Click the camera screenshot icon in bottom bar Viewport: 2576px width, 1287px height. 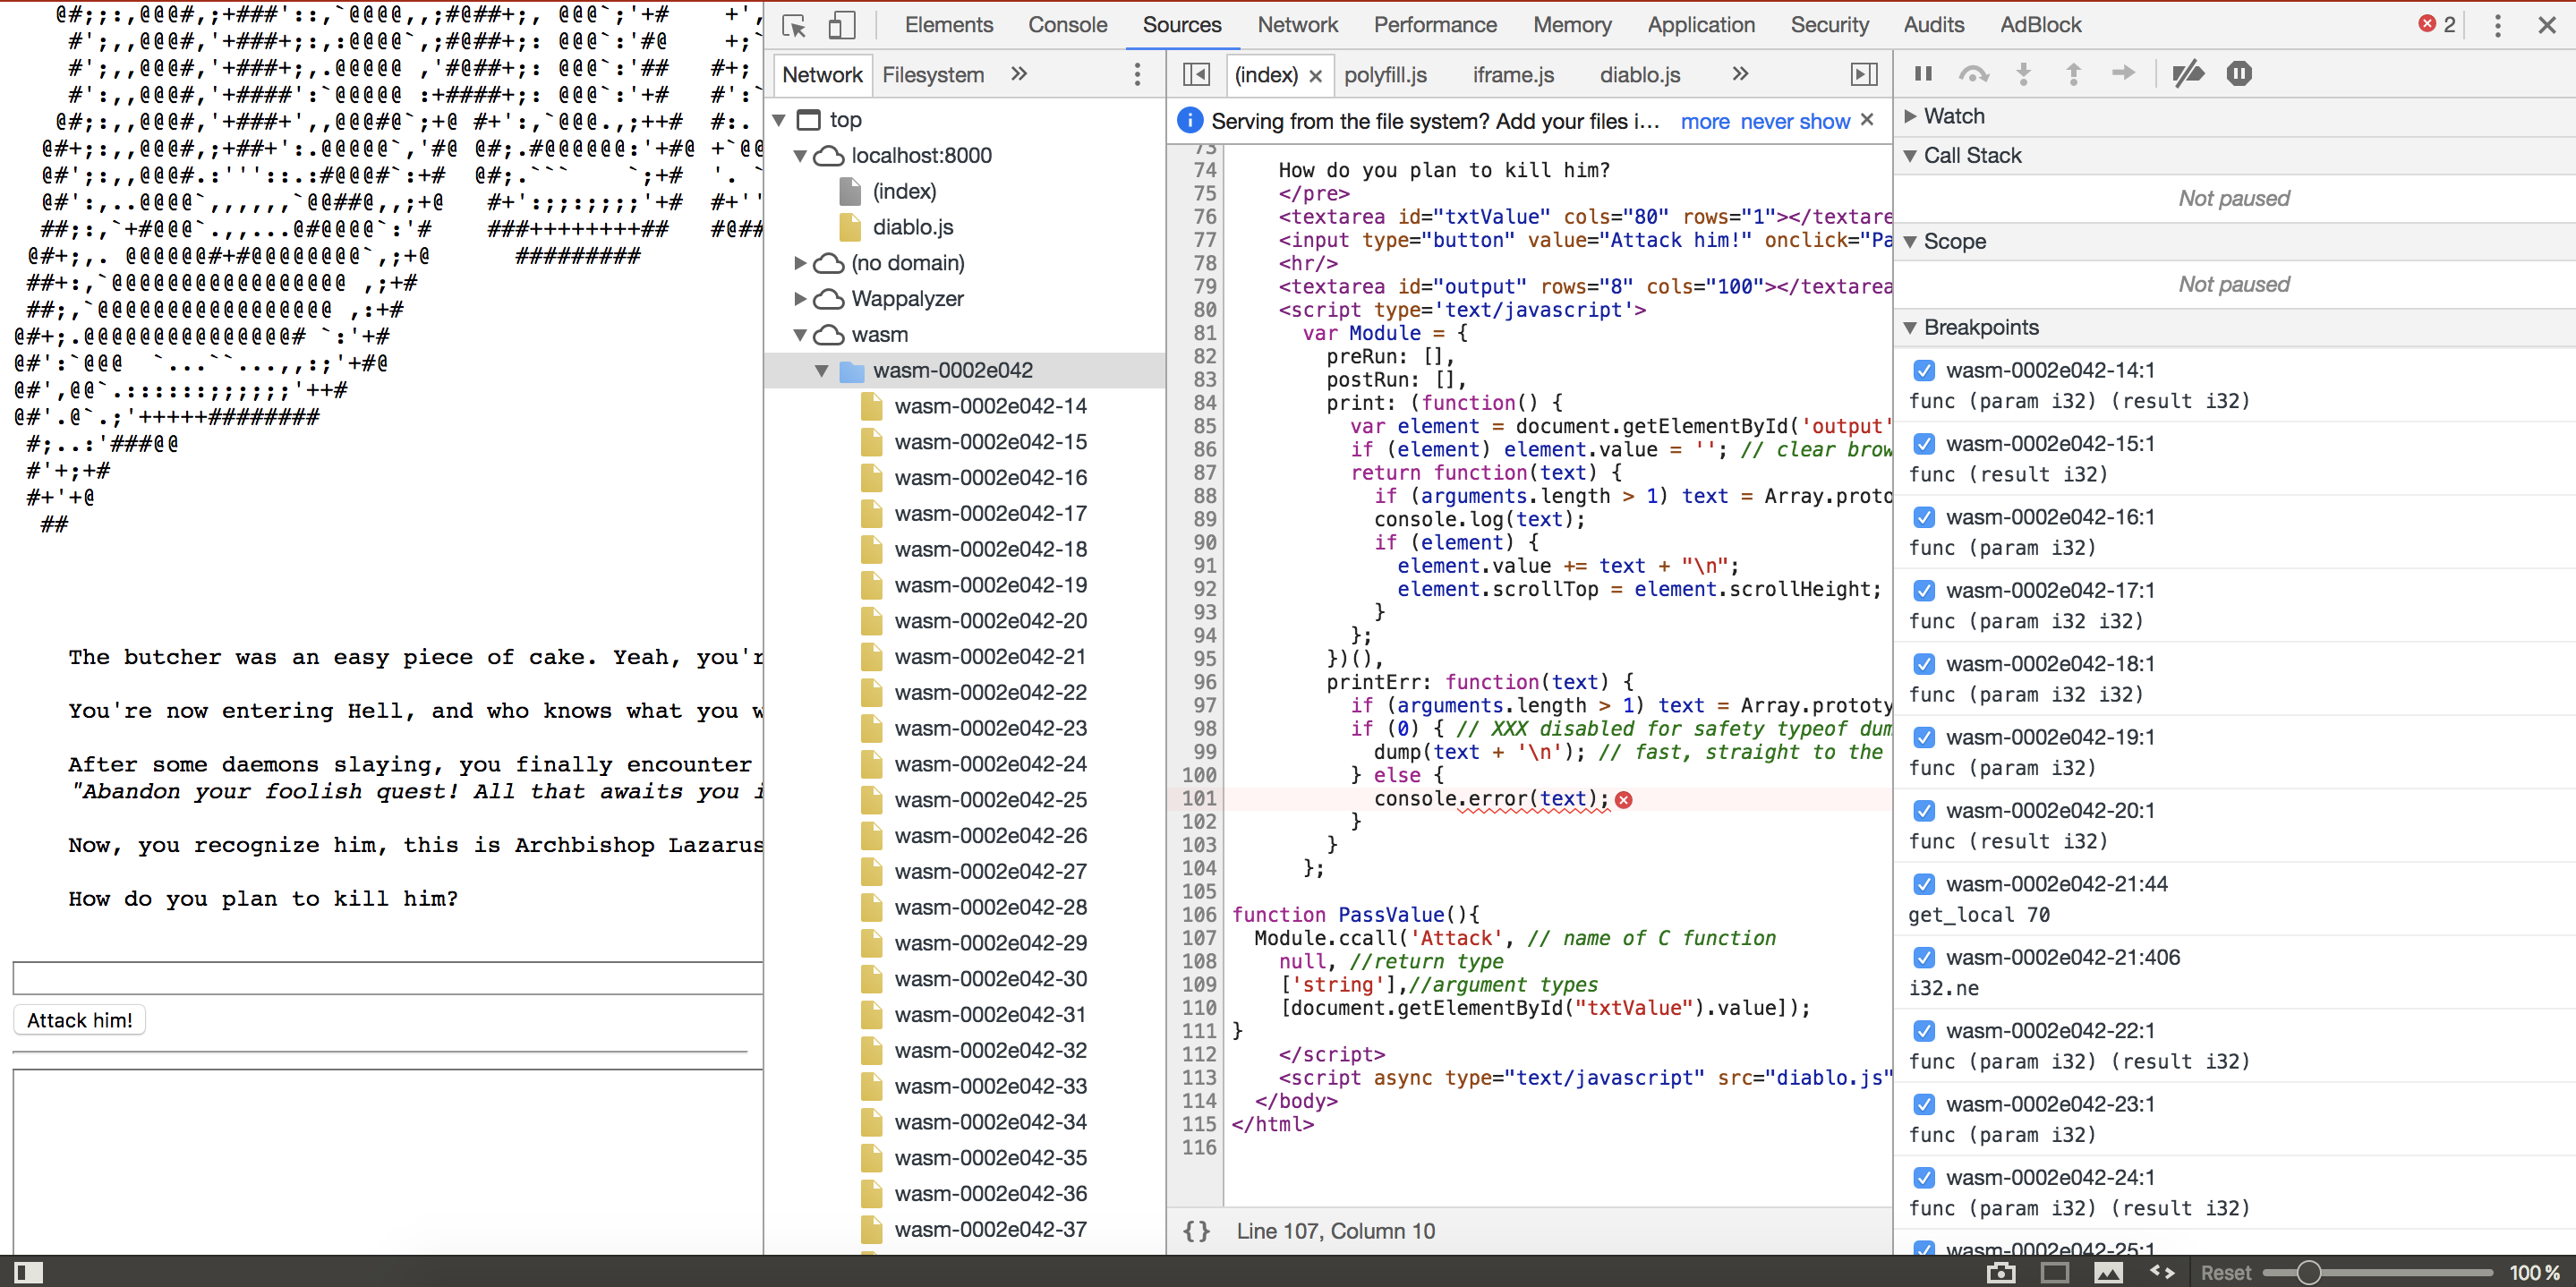point(2000,1272)
